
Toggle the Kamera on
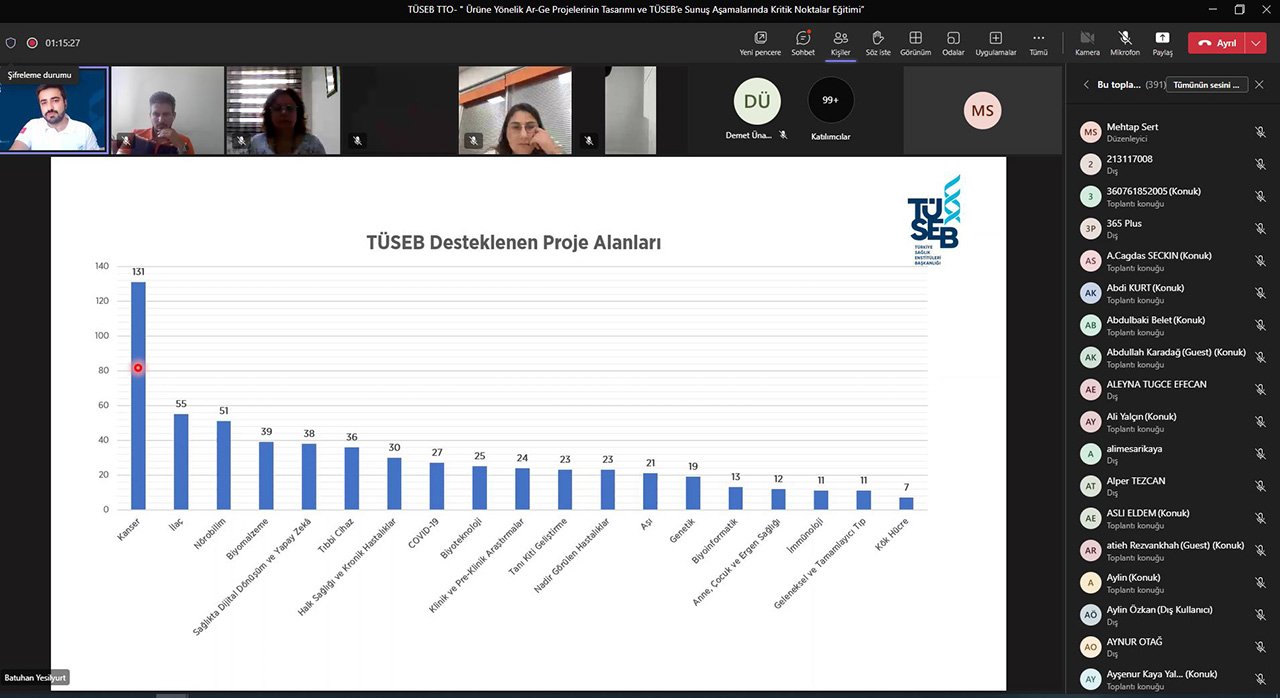[x=1087, y=43]
